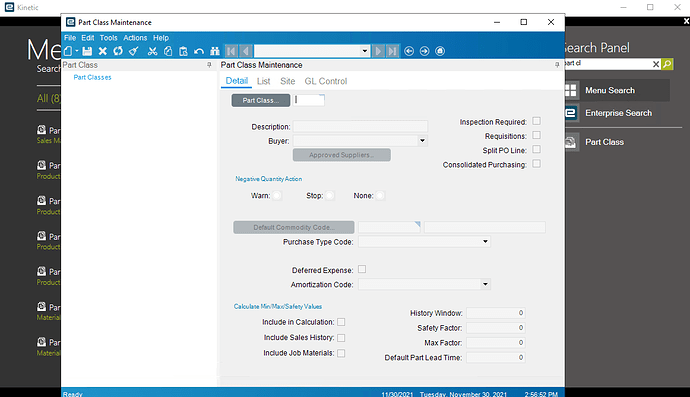
Task: Click the Part Class result icon
Action: tap(571, 142)
